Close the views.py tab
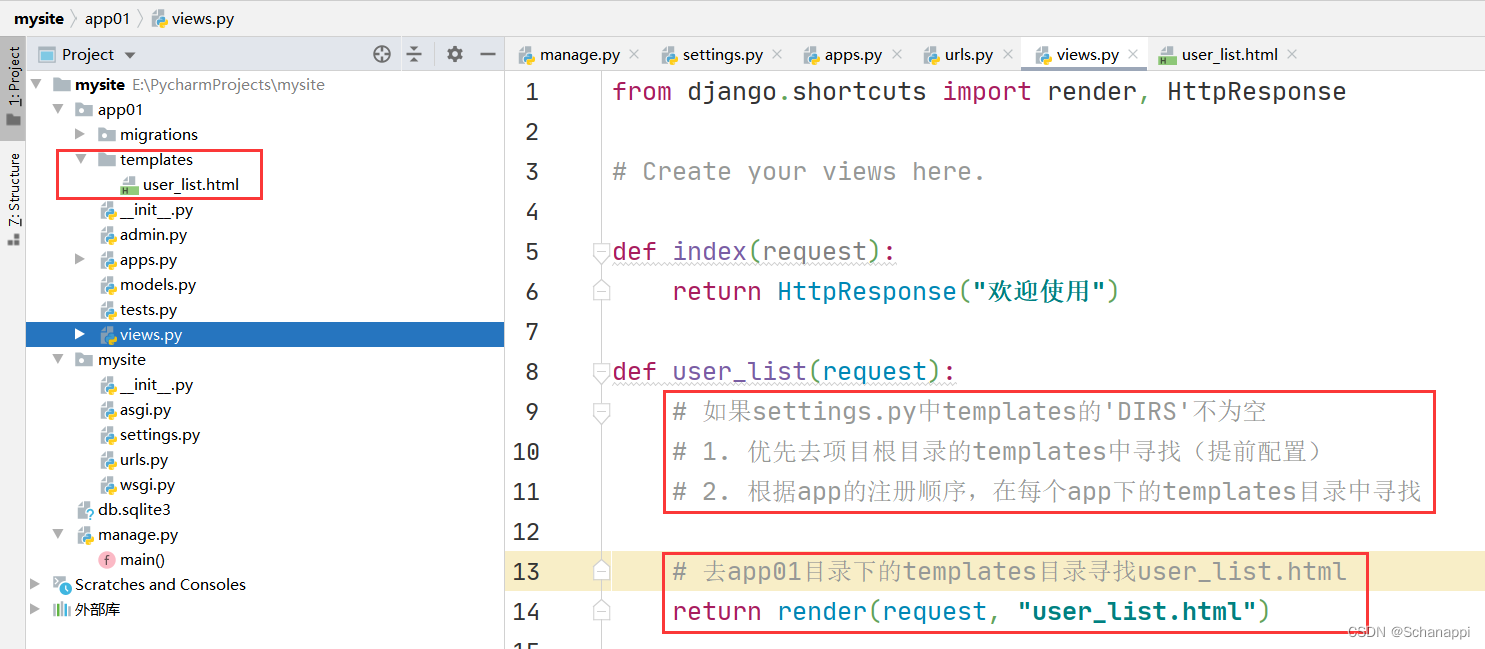 (x=1133, y=55)
